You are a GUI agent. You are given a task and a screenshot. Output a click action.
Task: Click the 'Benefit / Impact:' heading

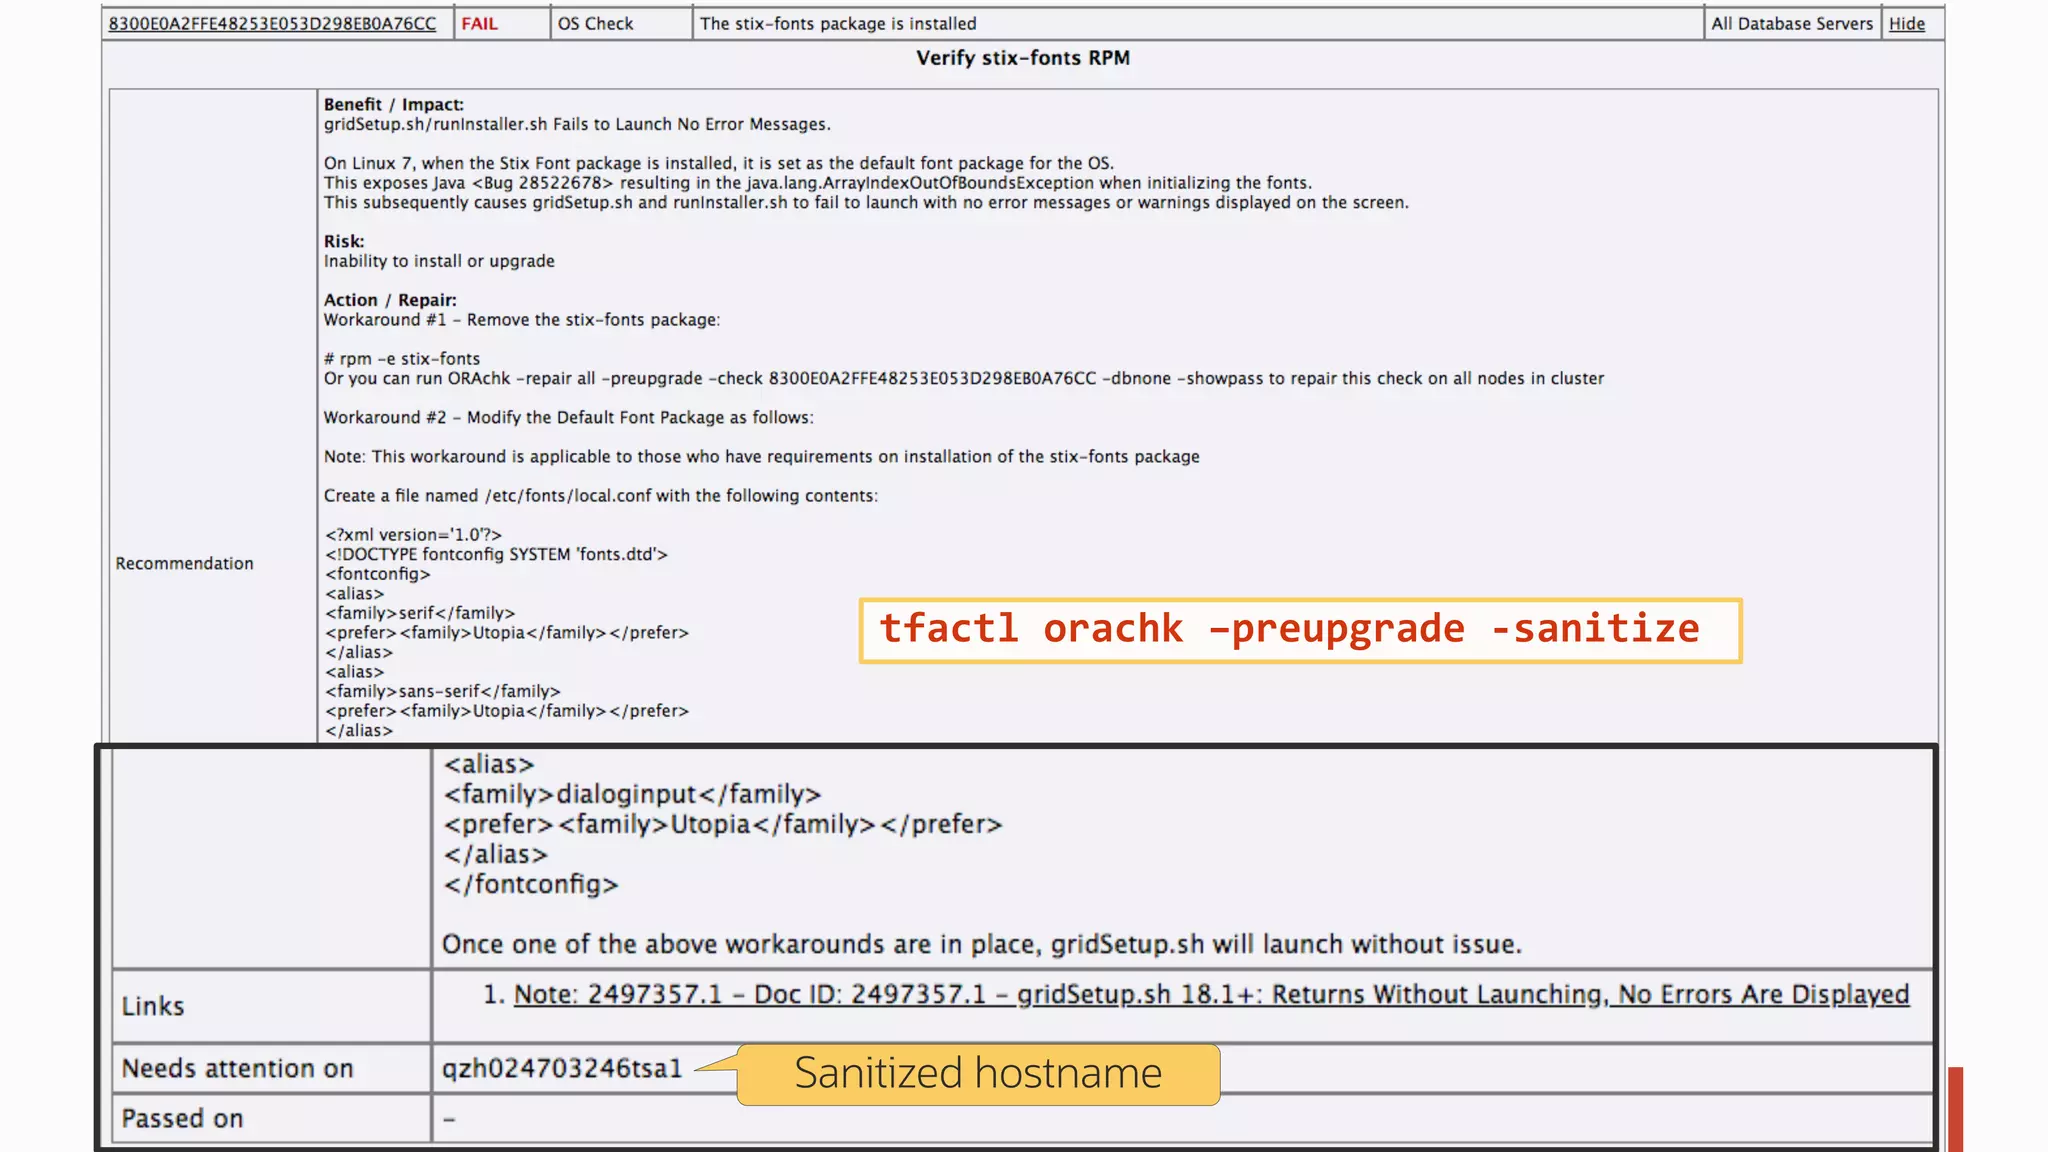[x=393, y=105]
